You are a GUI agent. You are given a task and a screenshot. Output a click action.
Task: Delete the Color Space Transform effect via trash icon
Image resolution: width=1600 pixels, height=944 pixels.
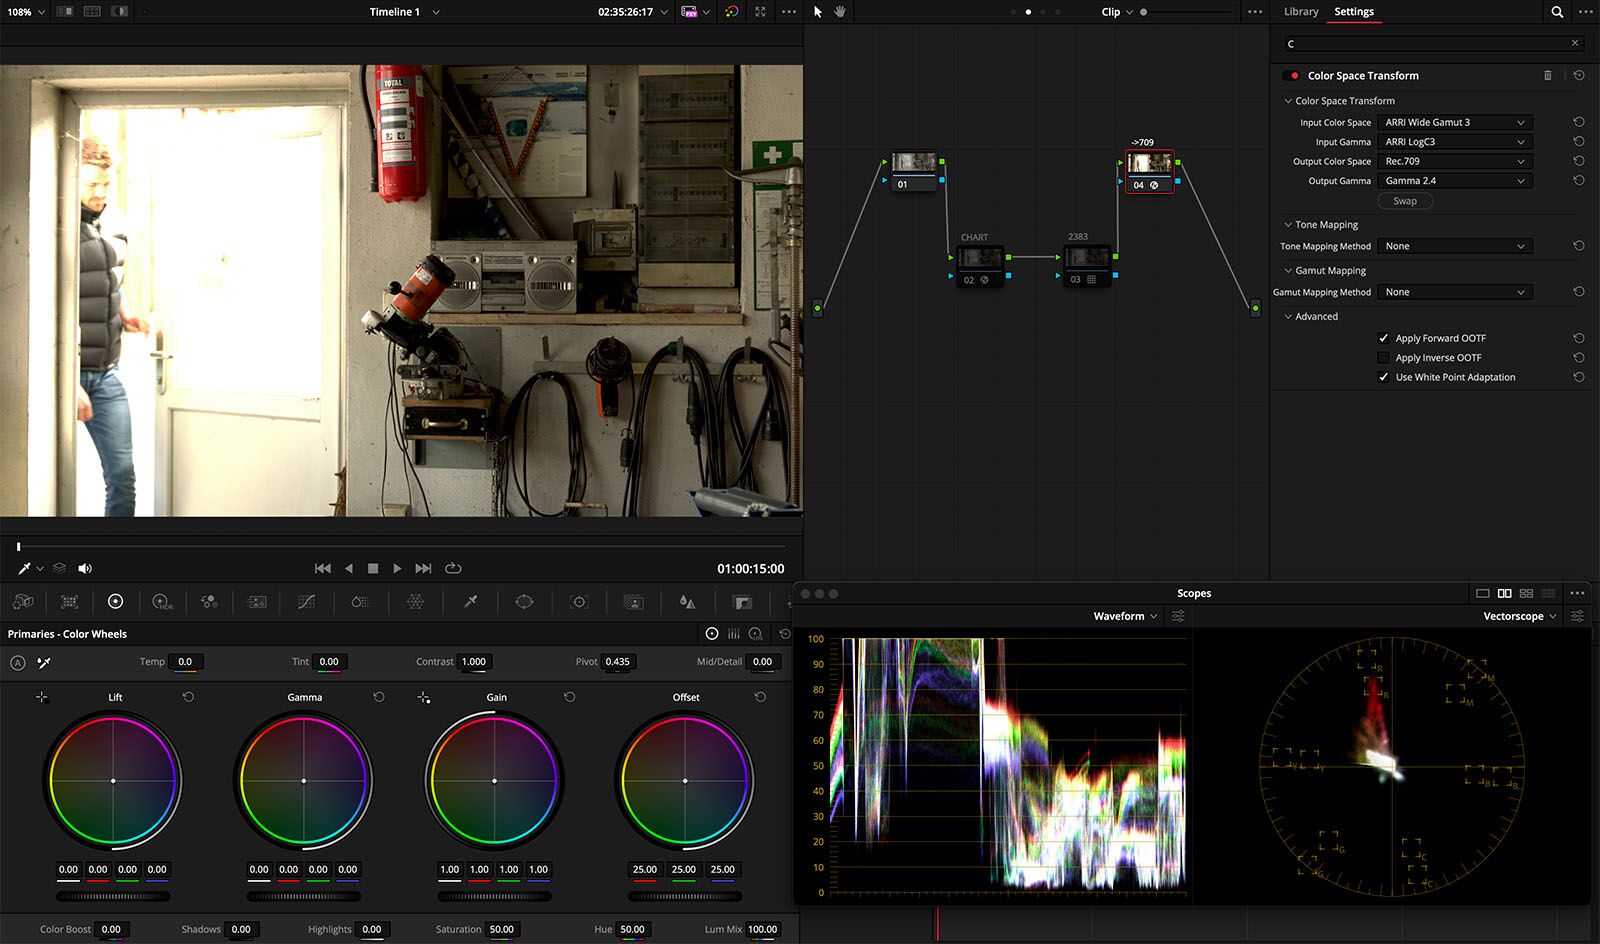(x=1547, y=75)
